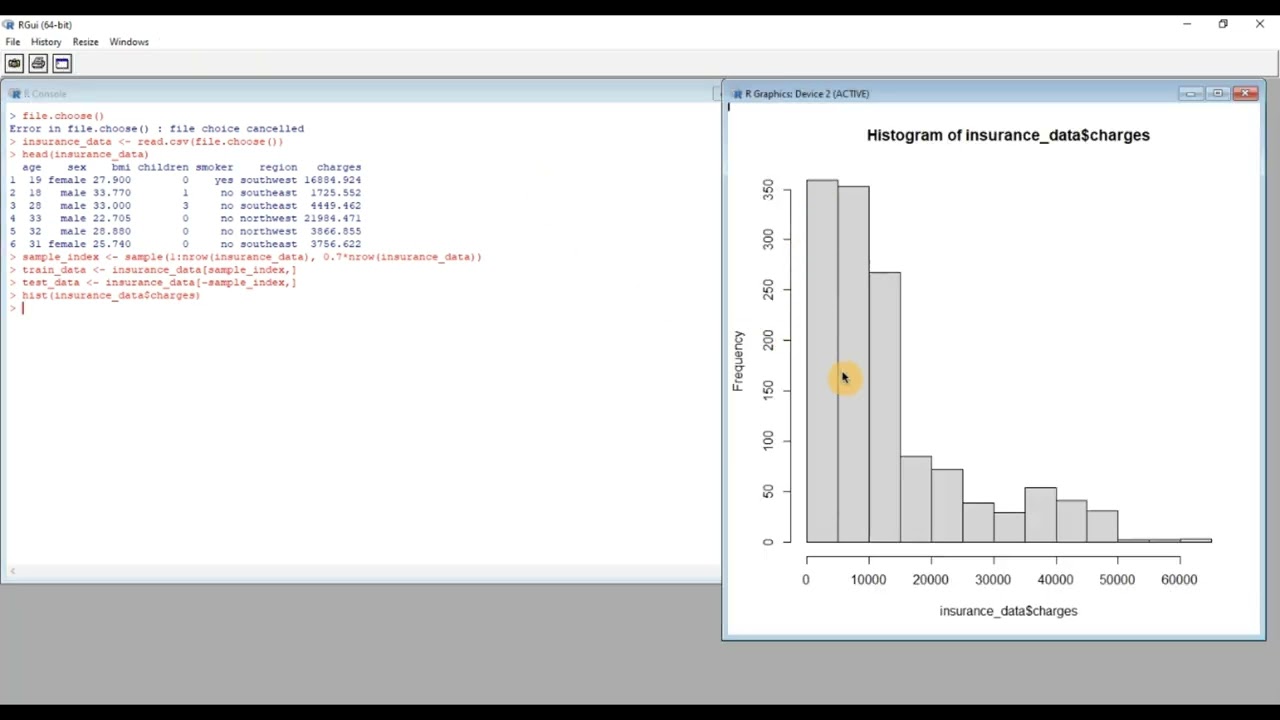Click the x-axis tick label 30000
1280x720 pixels.
pos(993,580)
